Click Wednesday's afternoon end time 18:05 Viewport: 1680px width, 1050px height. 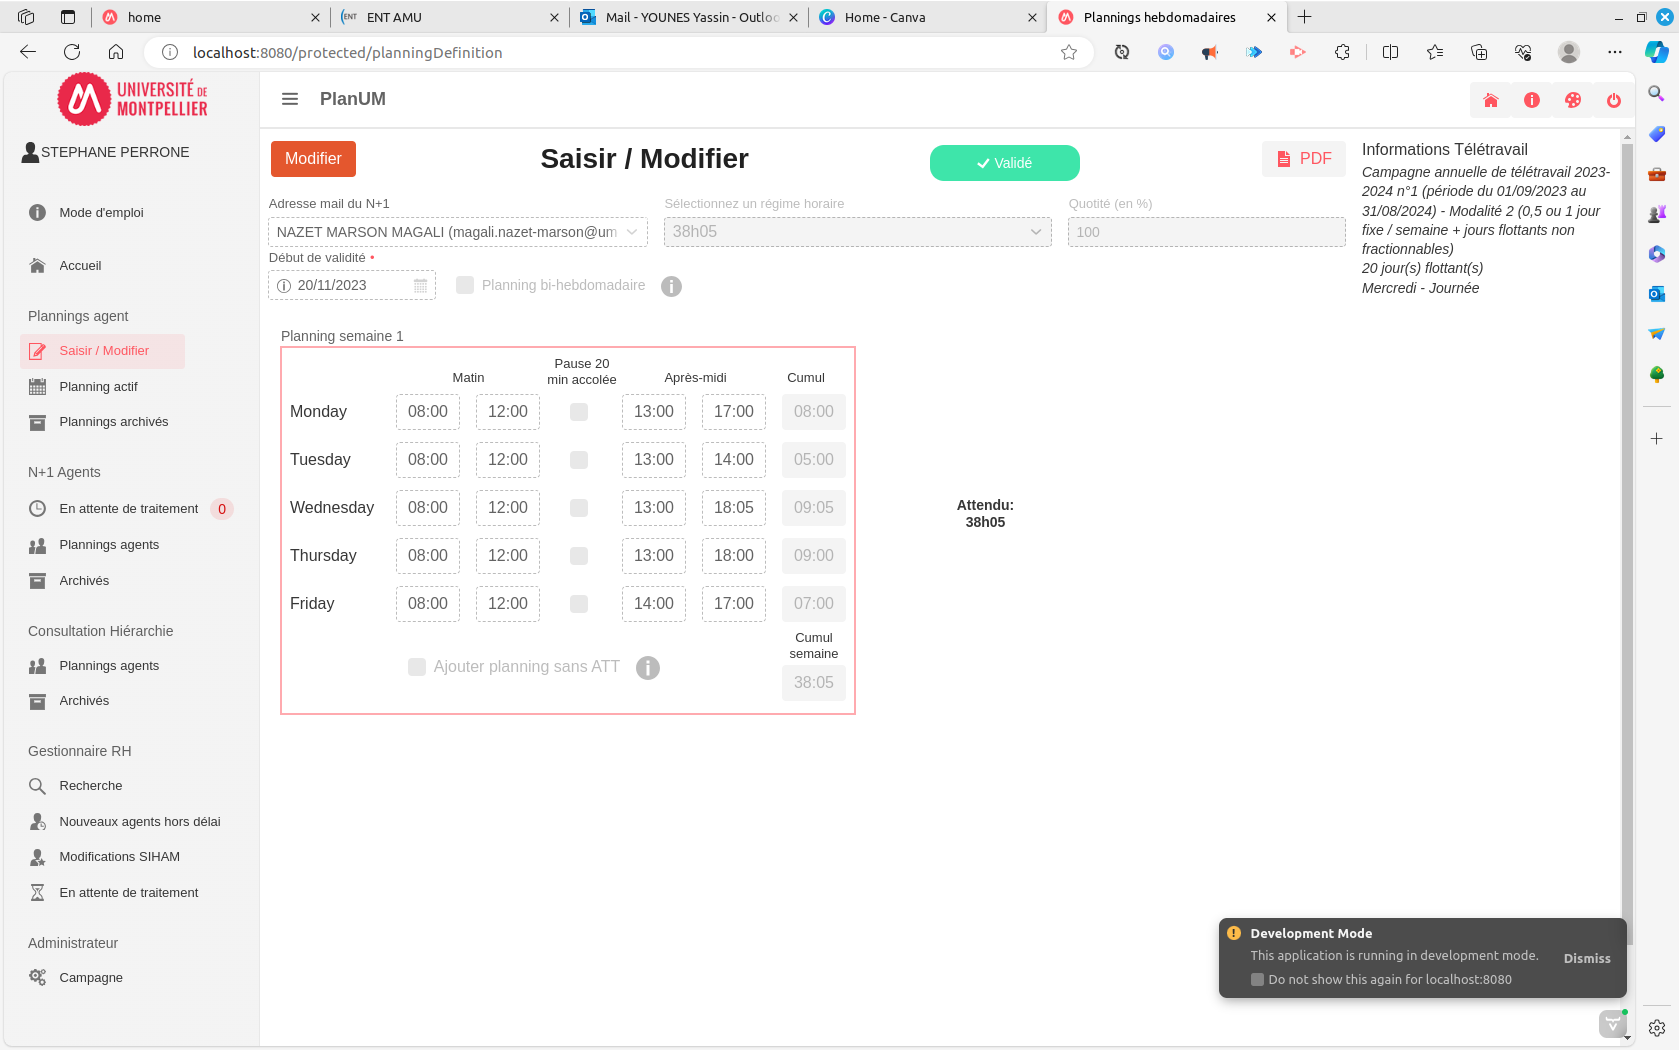pyautogui.click(x=734, y=508)
